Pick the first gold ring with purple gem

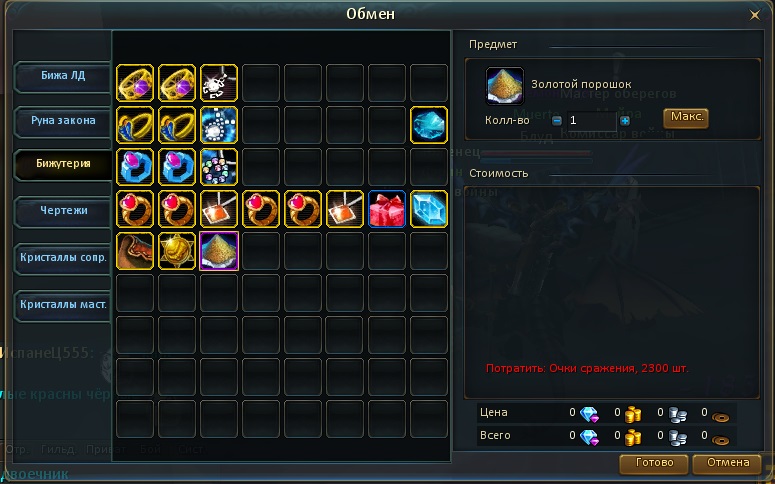tap(135, 83)
